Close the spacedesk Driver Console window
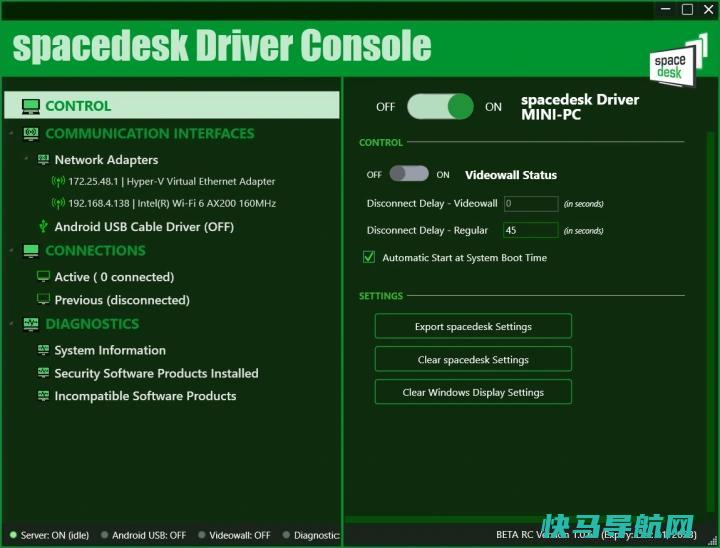Screen dimensions: 720x548 (709, 9)
